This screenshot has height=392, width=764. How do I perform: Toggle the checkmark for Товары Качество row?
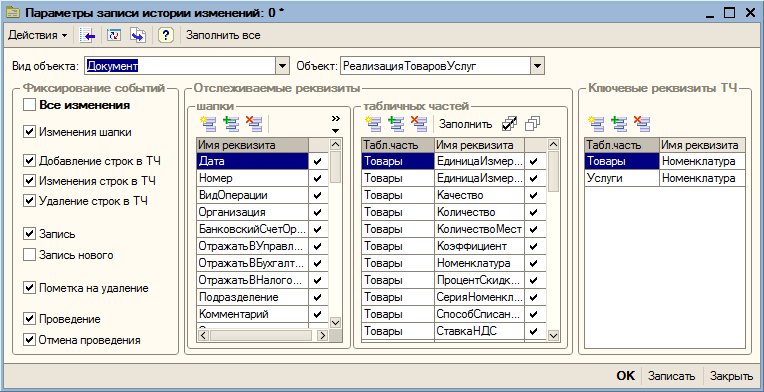coord(533,195)
